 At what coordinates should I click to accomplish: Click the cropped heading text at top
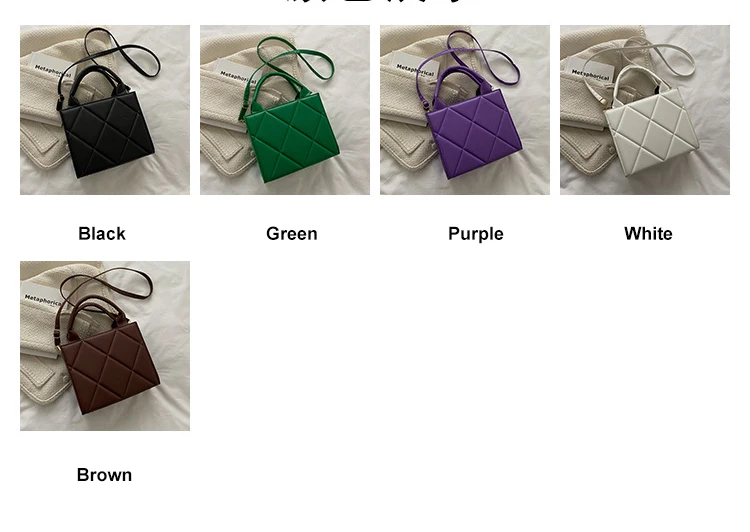pos(383,2)
